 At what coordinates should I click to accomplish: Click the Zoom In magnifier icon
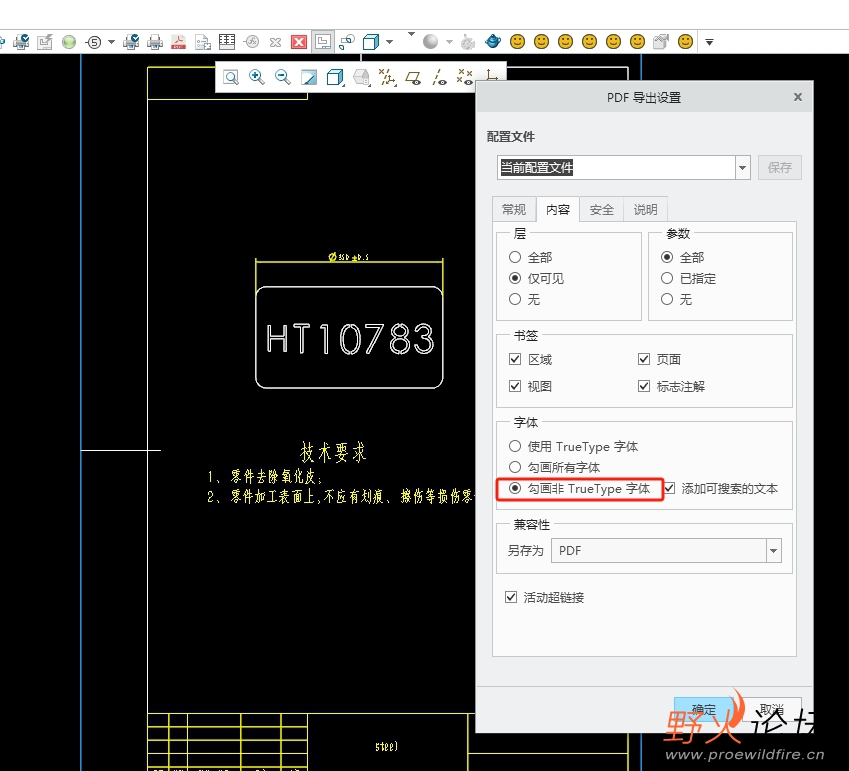tap(257, 77)
